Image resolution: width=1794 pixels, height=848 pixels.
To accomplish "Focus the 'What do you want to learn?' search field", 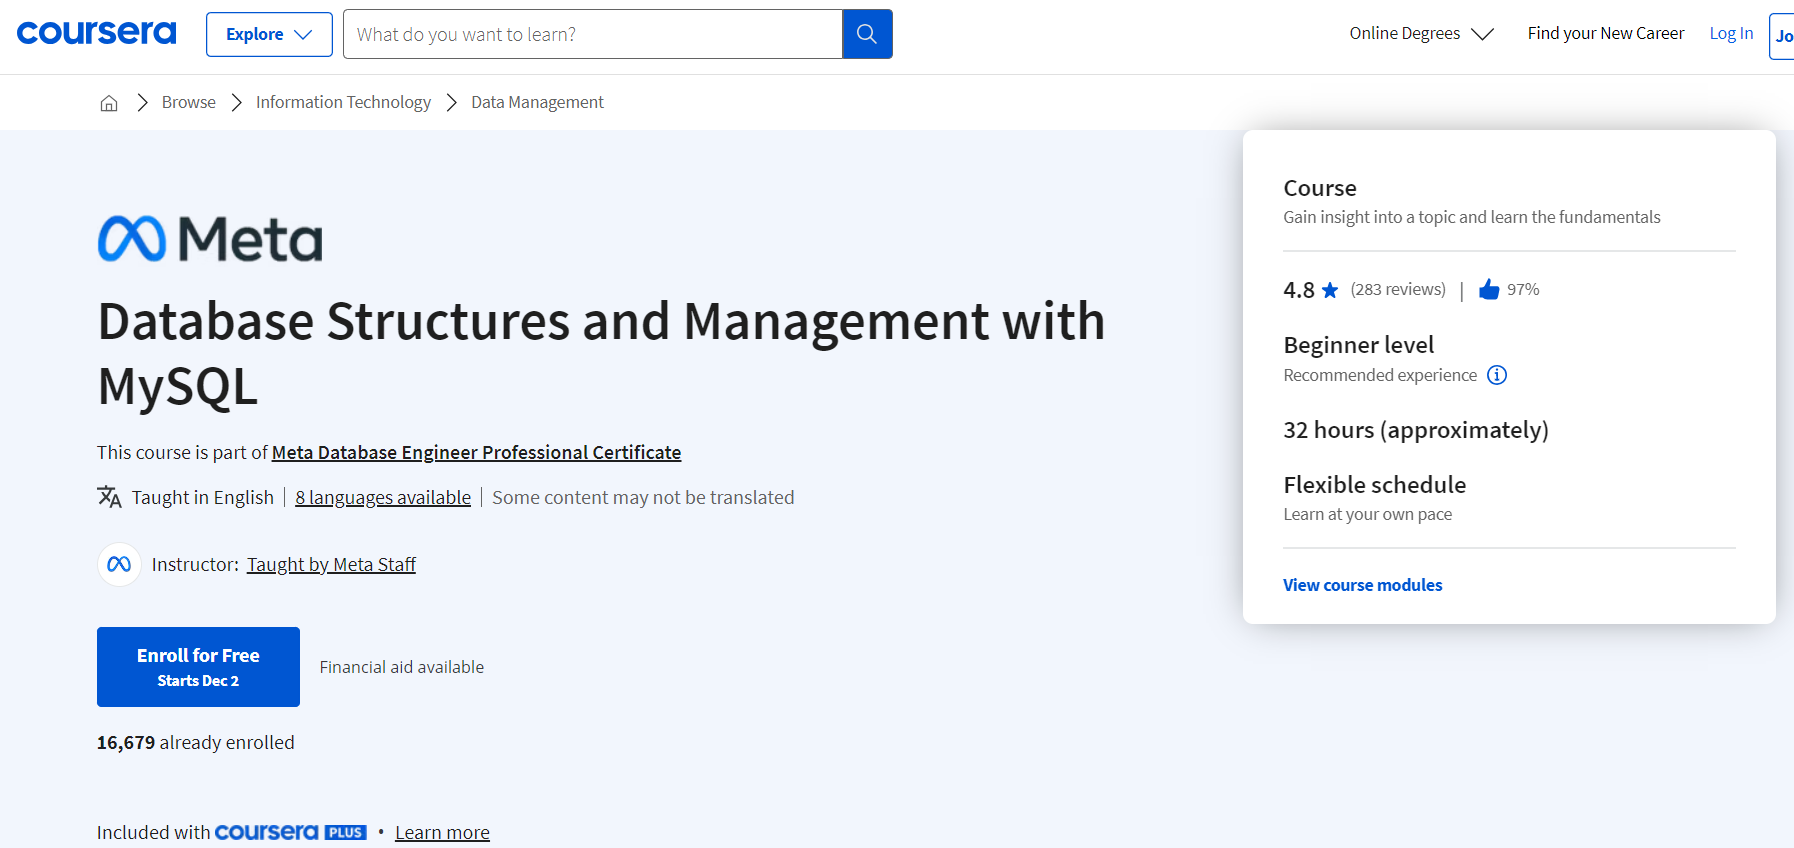I will 592,34.
